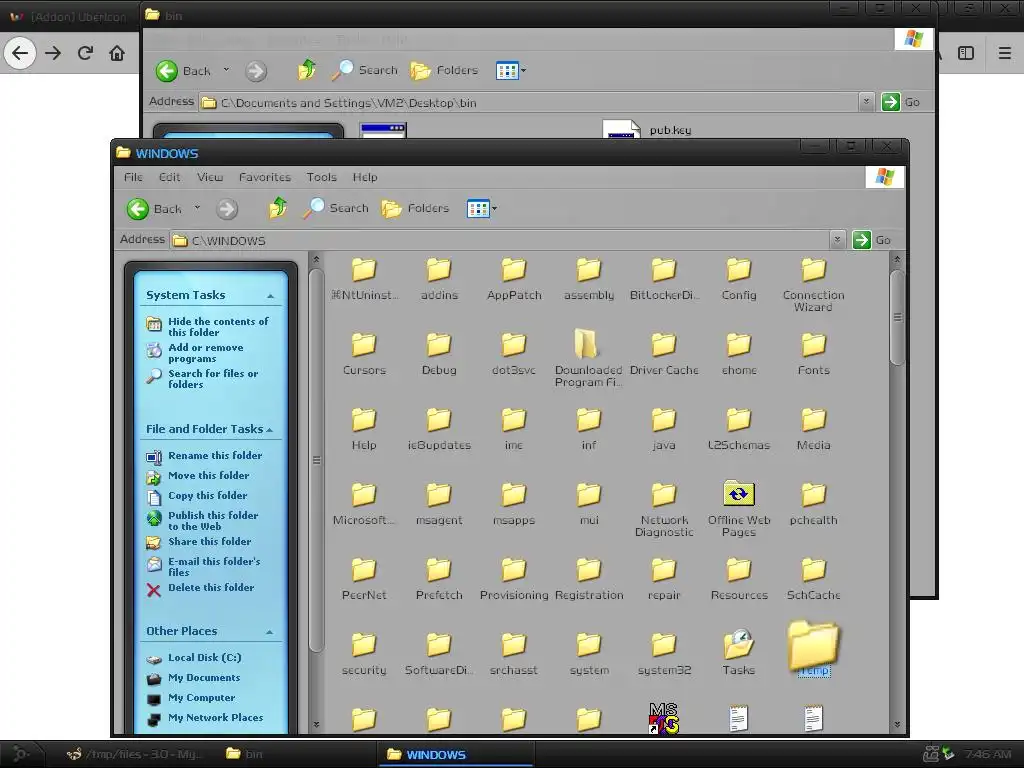Open the Downloaded Program Files folder
The height and width of the screenshot is (768, 1024).
coord(588,359)
